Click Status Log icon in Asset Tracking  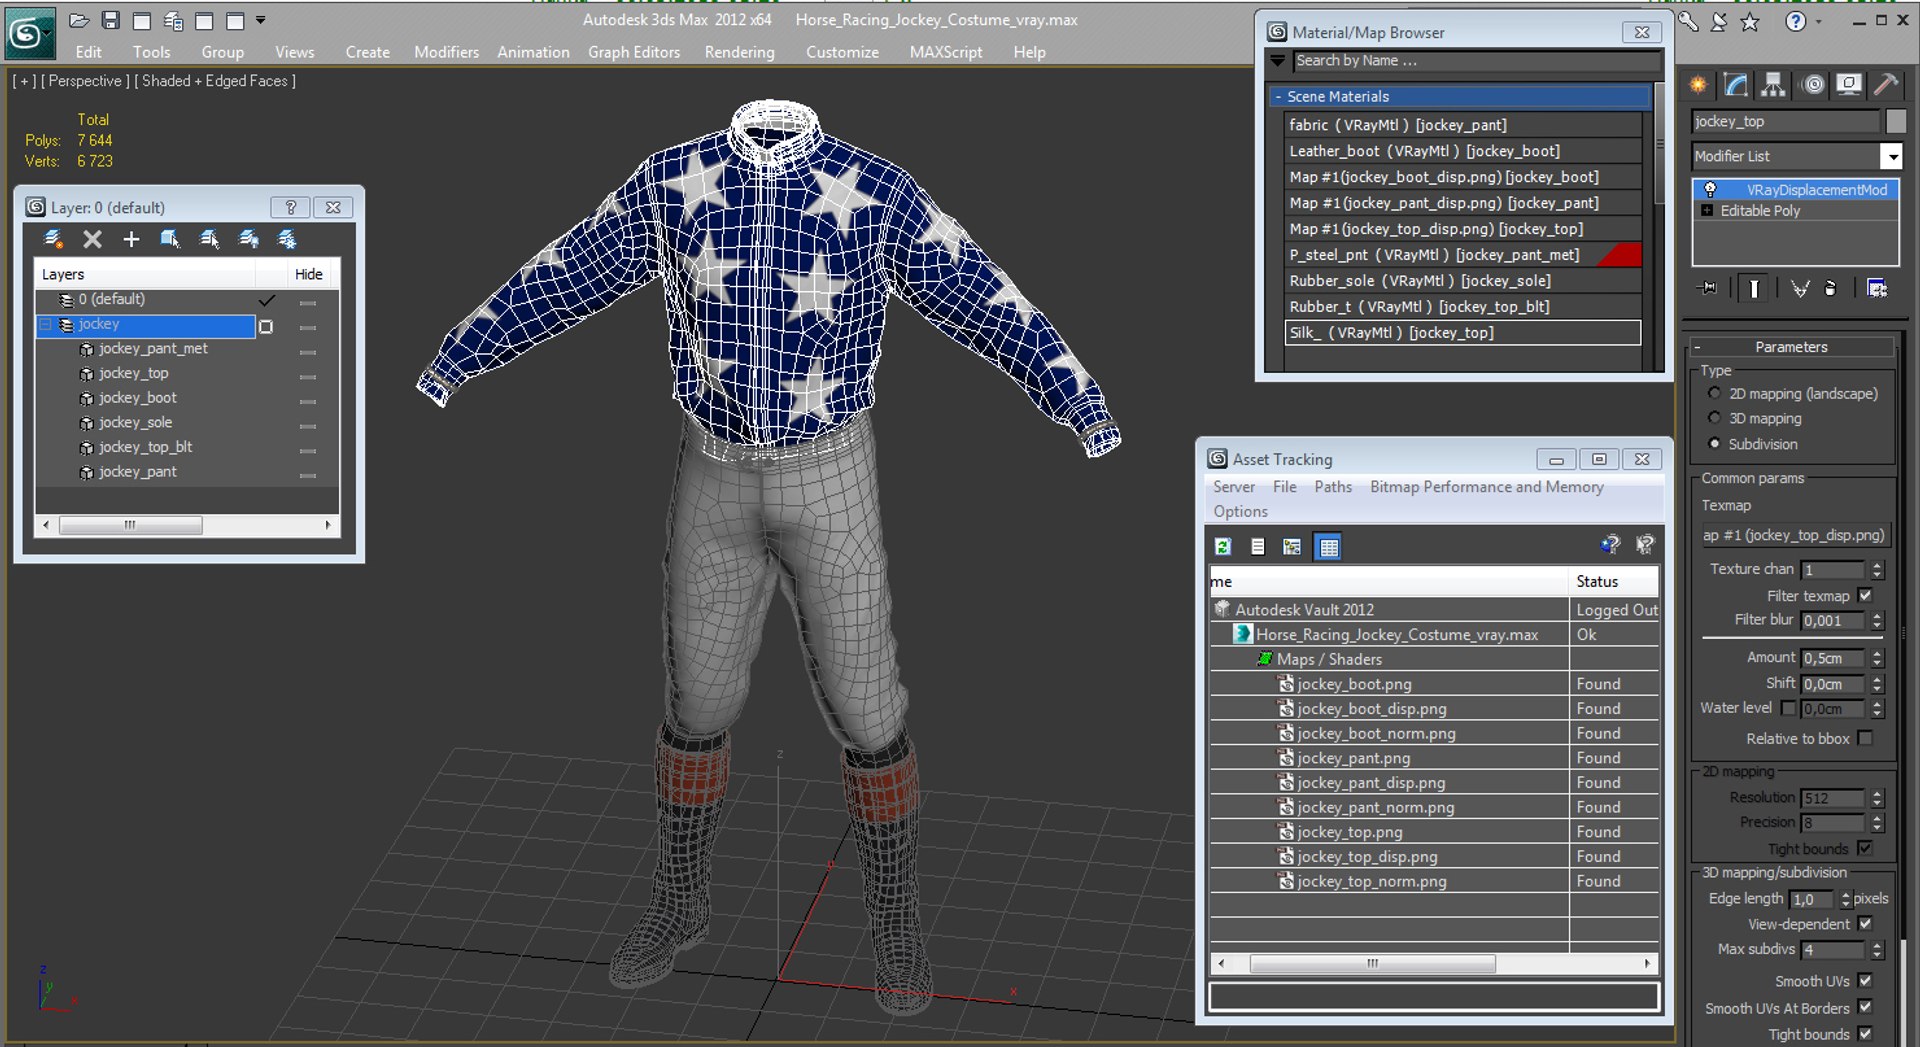tap(1258, 546)
